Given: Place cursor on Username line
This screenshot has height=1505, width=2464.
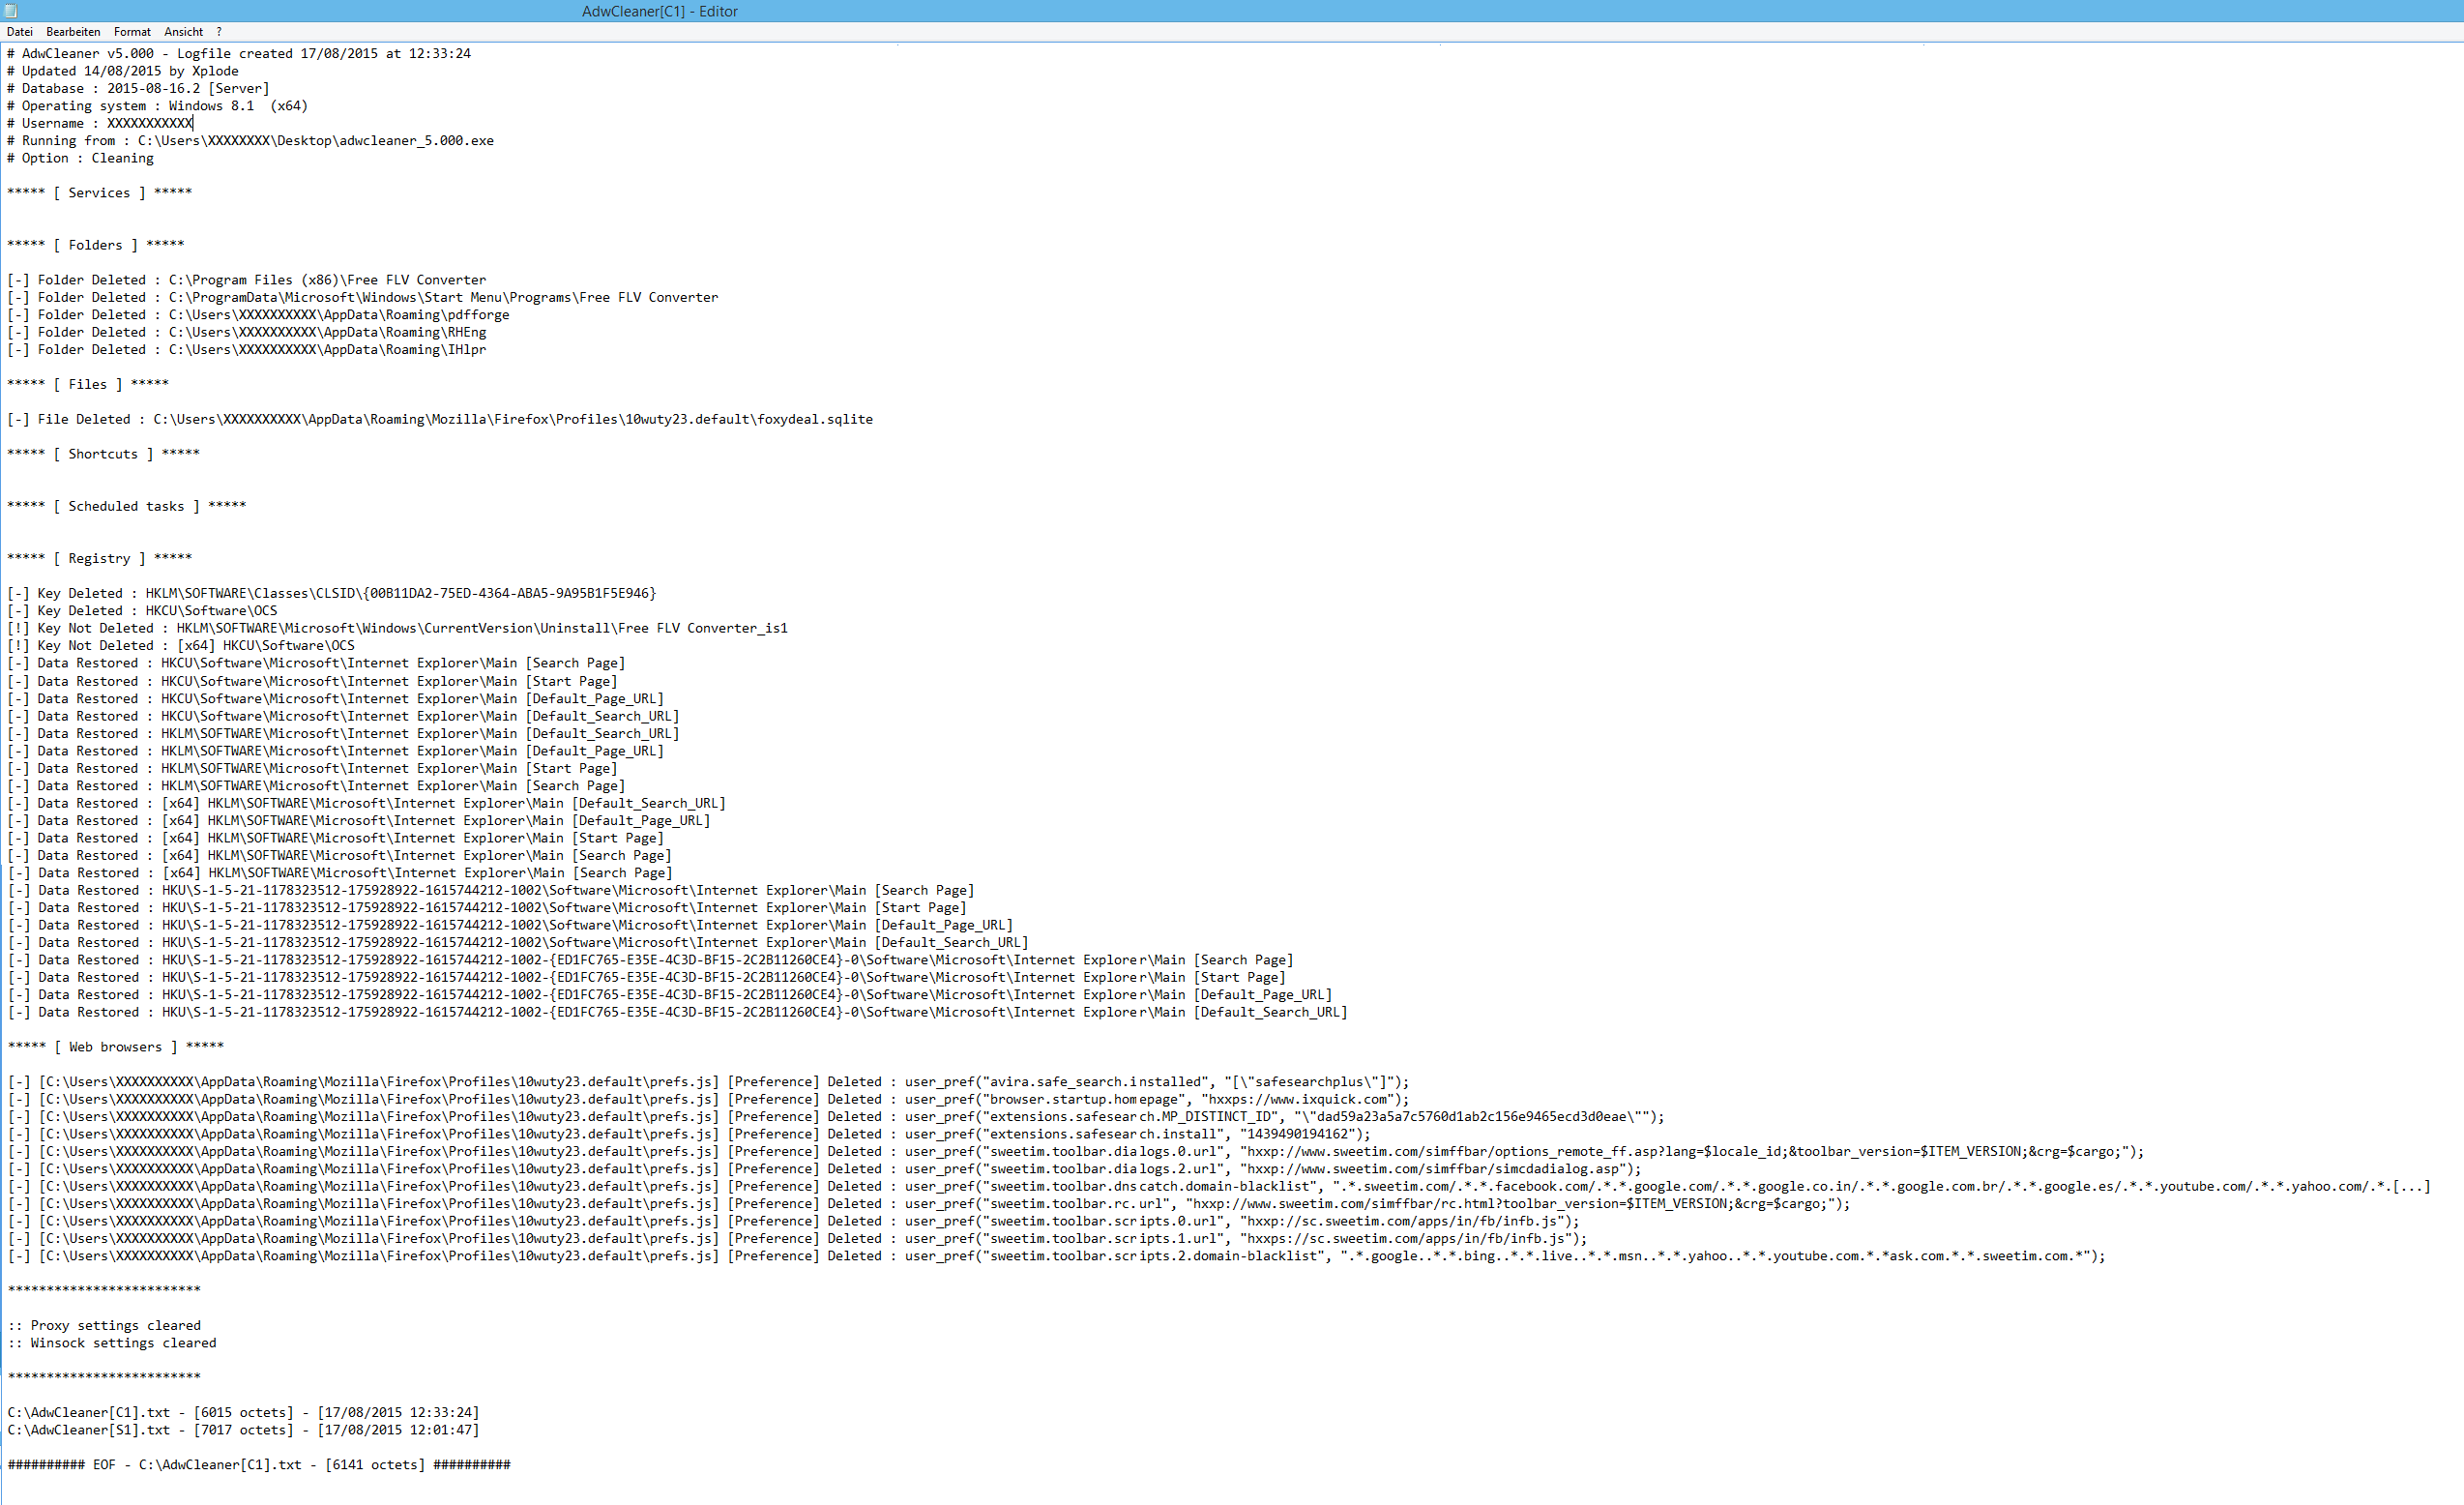Looking at the screenshot, I should (100, 123).
